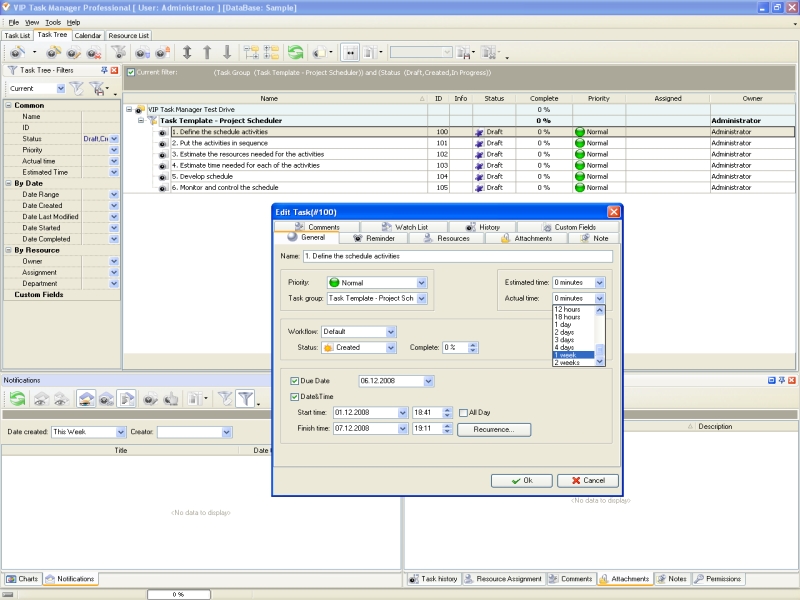Click the delete task icon with red X
The image size is (800, 600).
[x=94, y=52]
